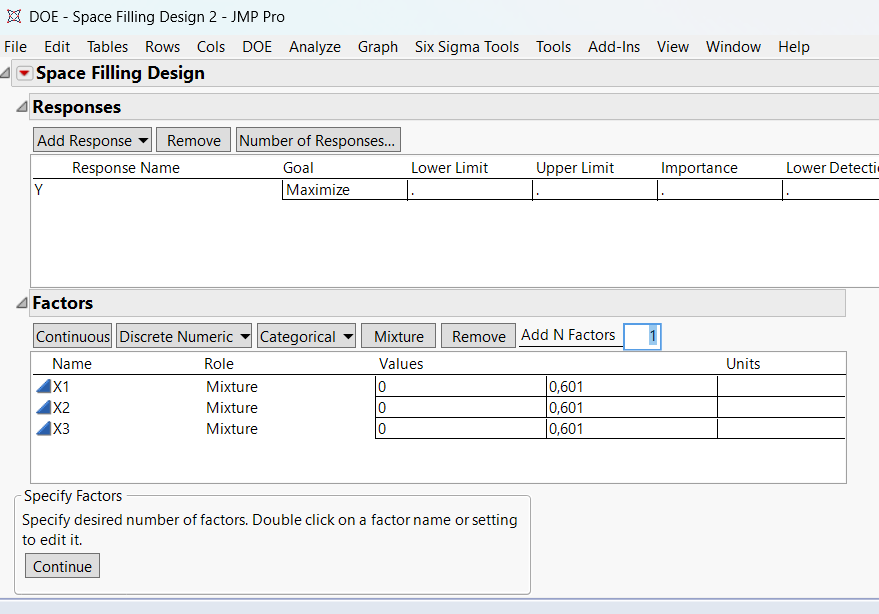Click the Number of Responses button
Screen dimensions: 879x614
click(x=317, y=141)
